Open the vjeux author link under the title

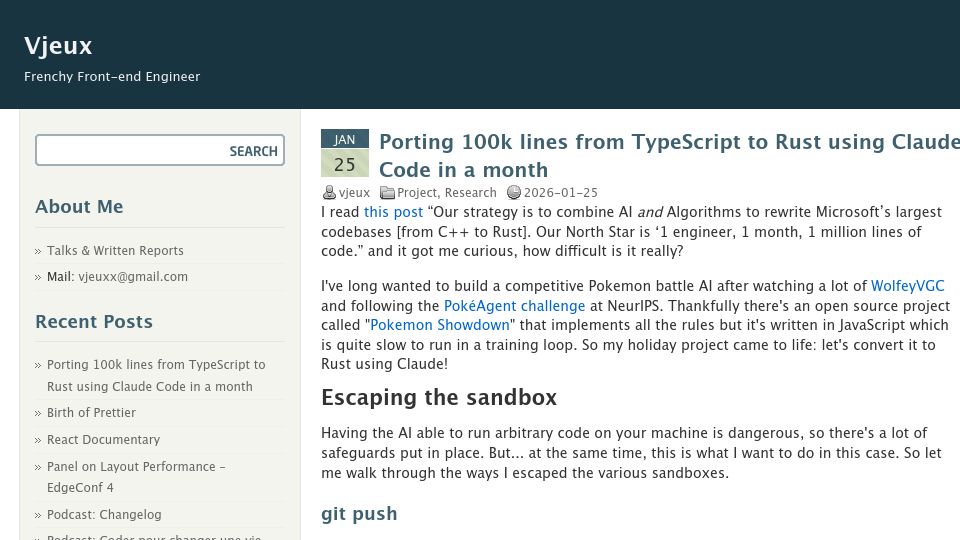(x=354, y=192)
